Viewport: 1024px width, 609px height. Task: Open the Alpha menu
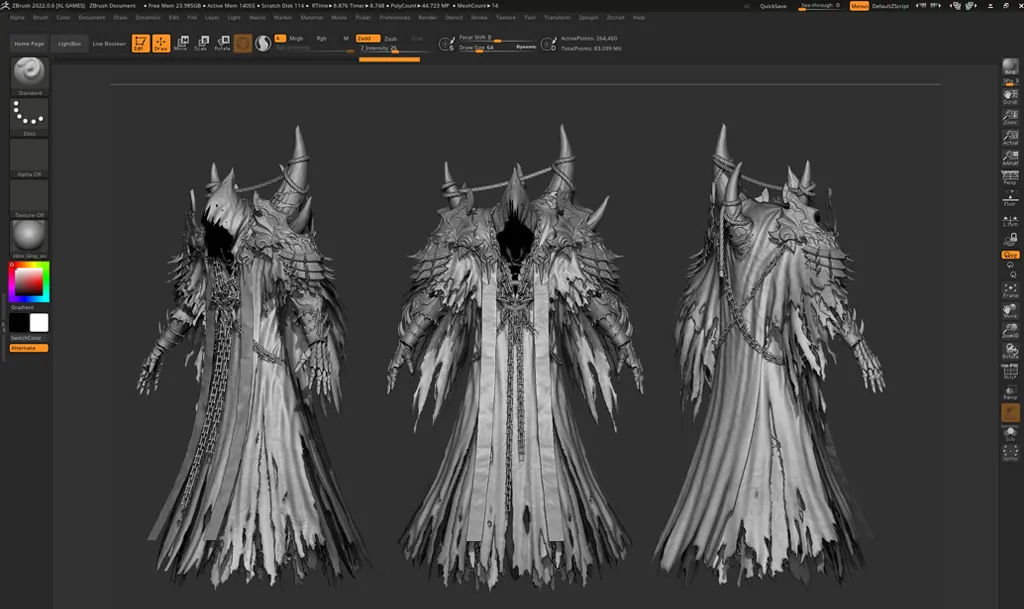pos(18,18)
